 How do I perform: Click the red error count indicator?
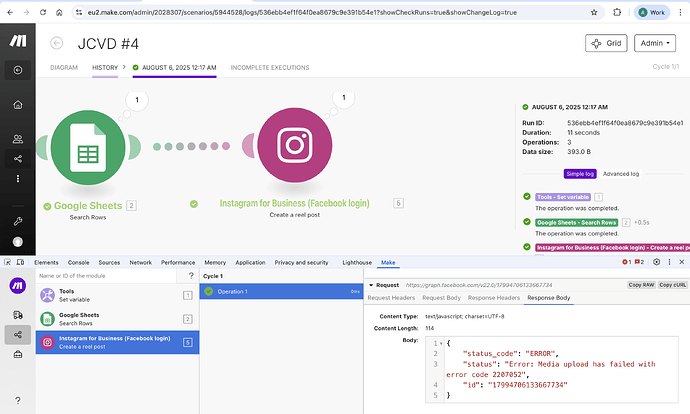627,262
